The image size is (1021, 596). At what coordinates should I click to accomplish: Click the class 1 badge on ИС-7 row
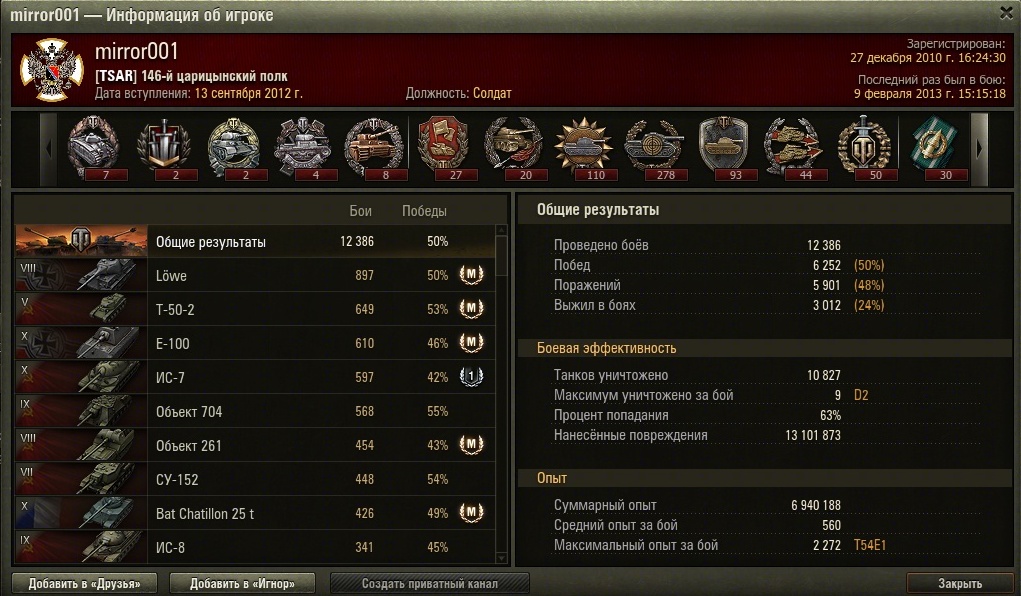pos(471,376)
